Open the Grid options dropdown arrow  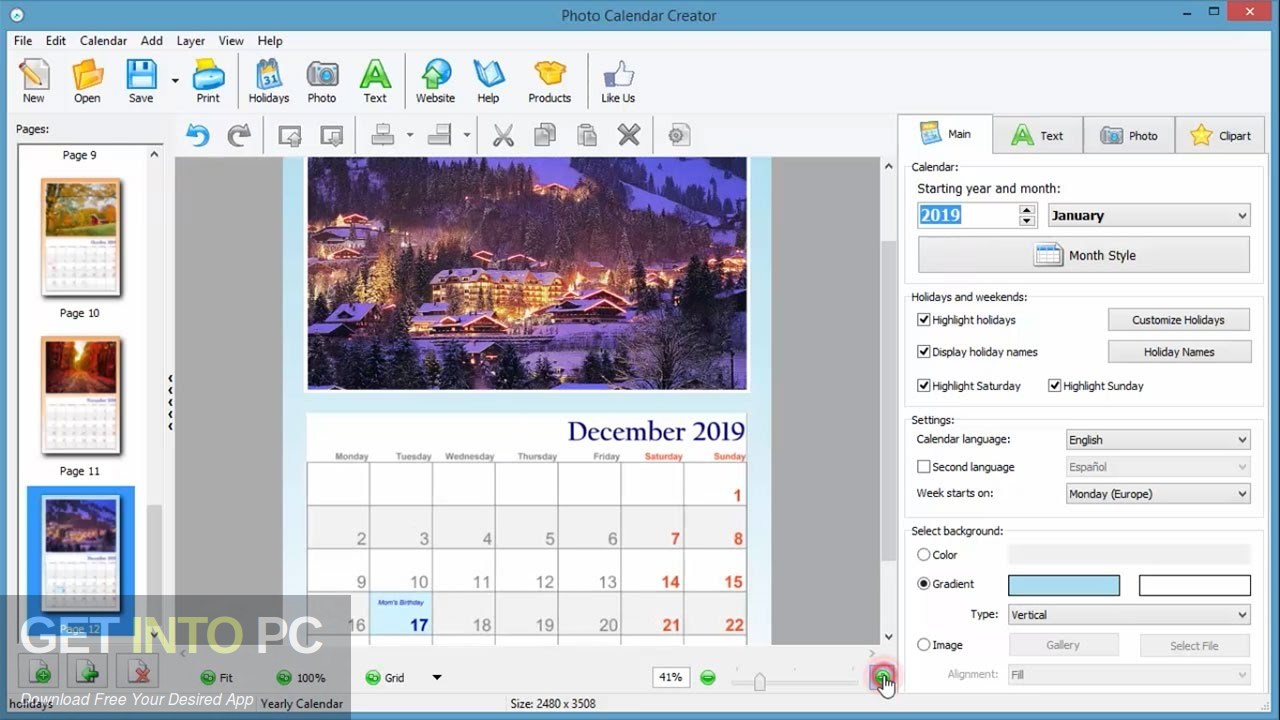(437, 678)
